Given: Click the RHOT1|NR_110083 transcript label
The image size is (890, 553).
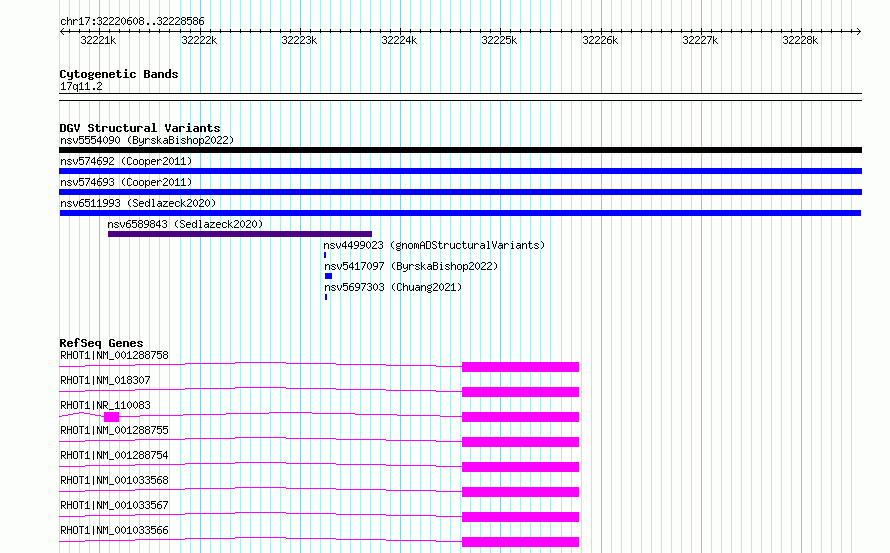Looking at the screenshot, I should pyautogui.click(x=105, y=405).
